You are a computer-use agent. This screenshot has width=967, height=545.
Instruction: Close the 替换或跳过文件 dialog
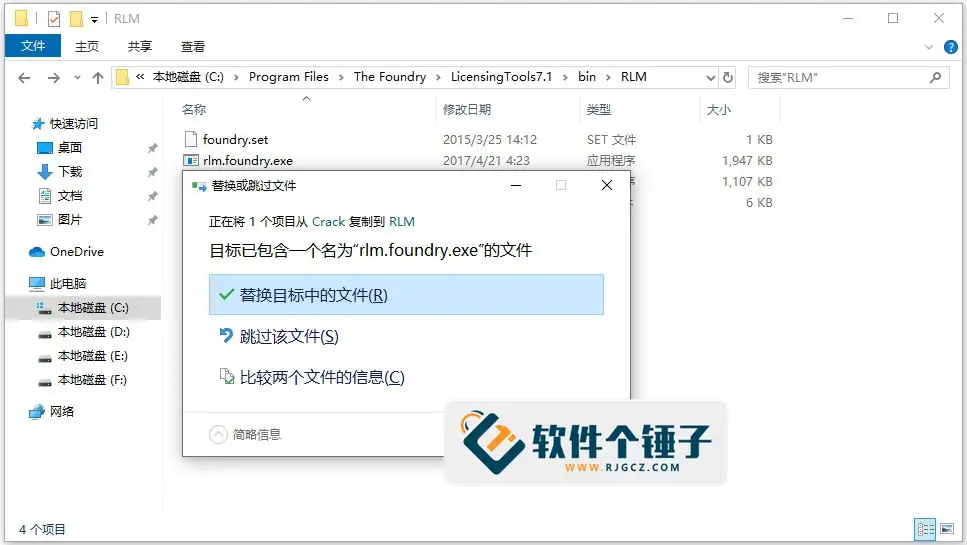tap(607, 185)
